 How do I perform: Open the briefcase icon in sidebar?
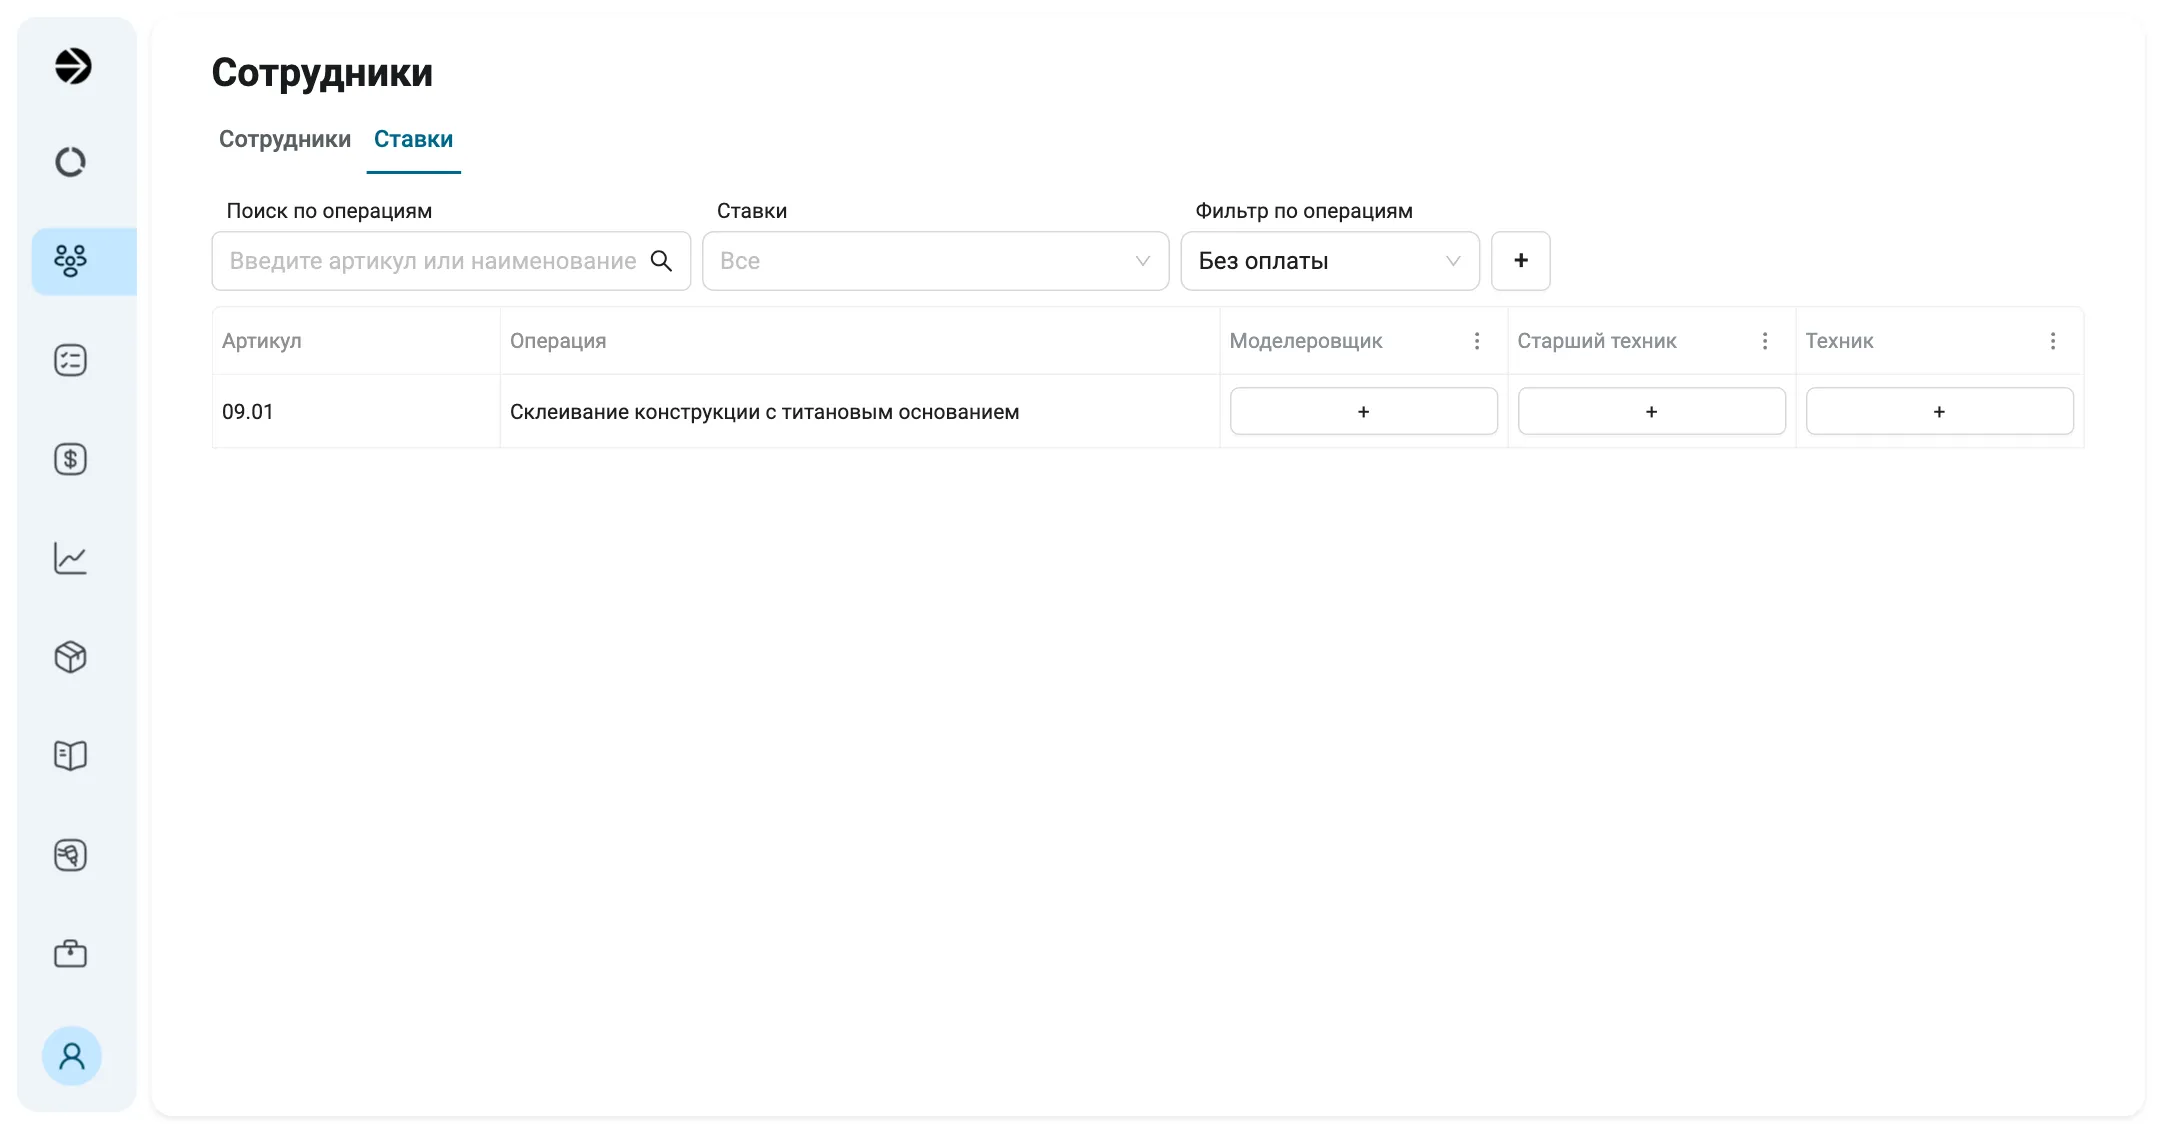tap(70, 954)
